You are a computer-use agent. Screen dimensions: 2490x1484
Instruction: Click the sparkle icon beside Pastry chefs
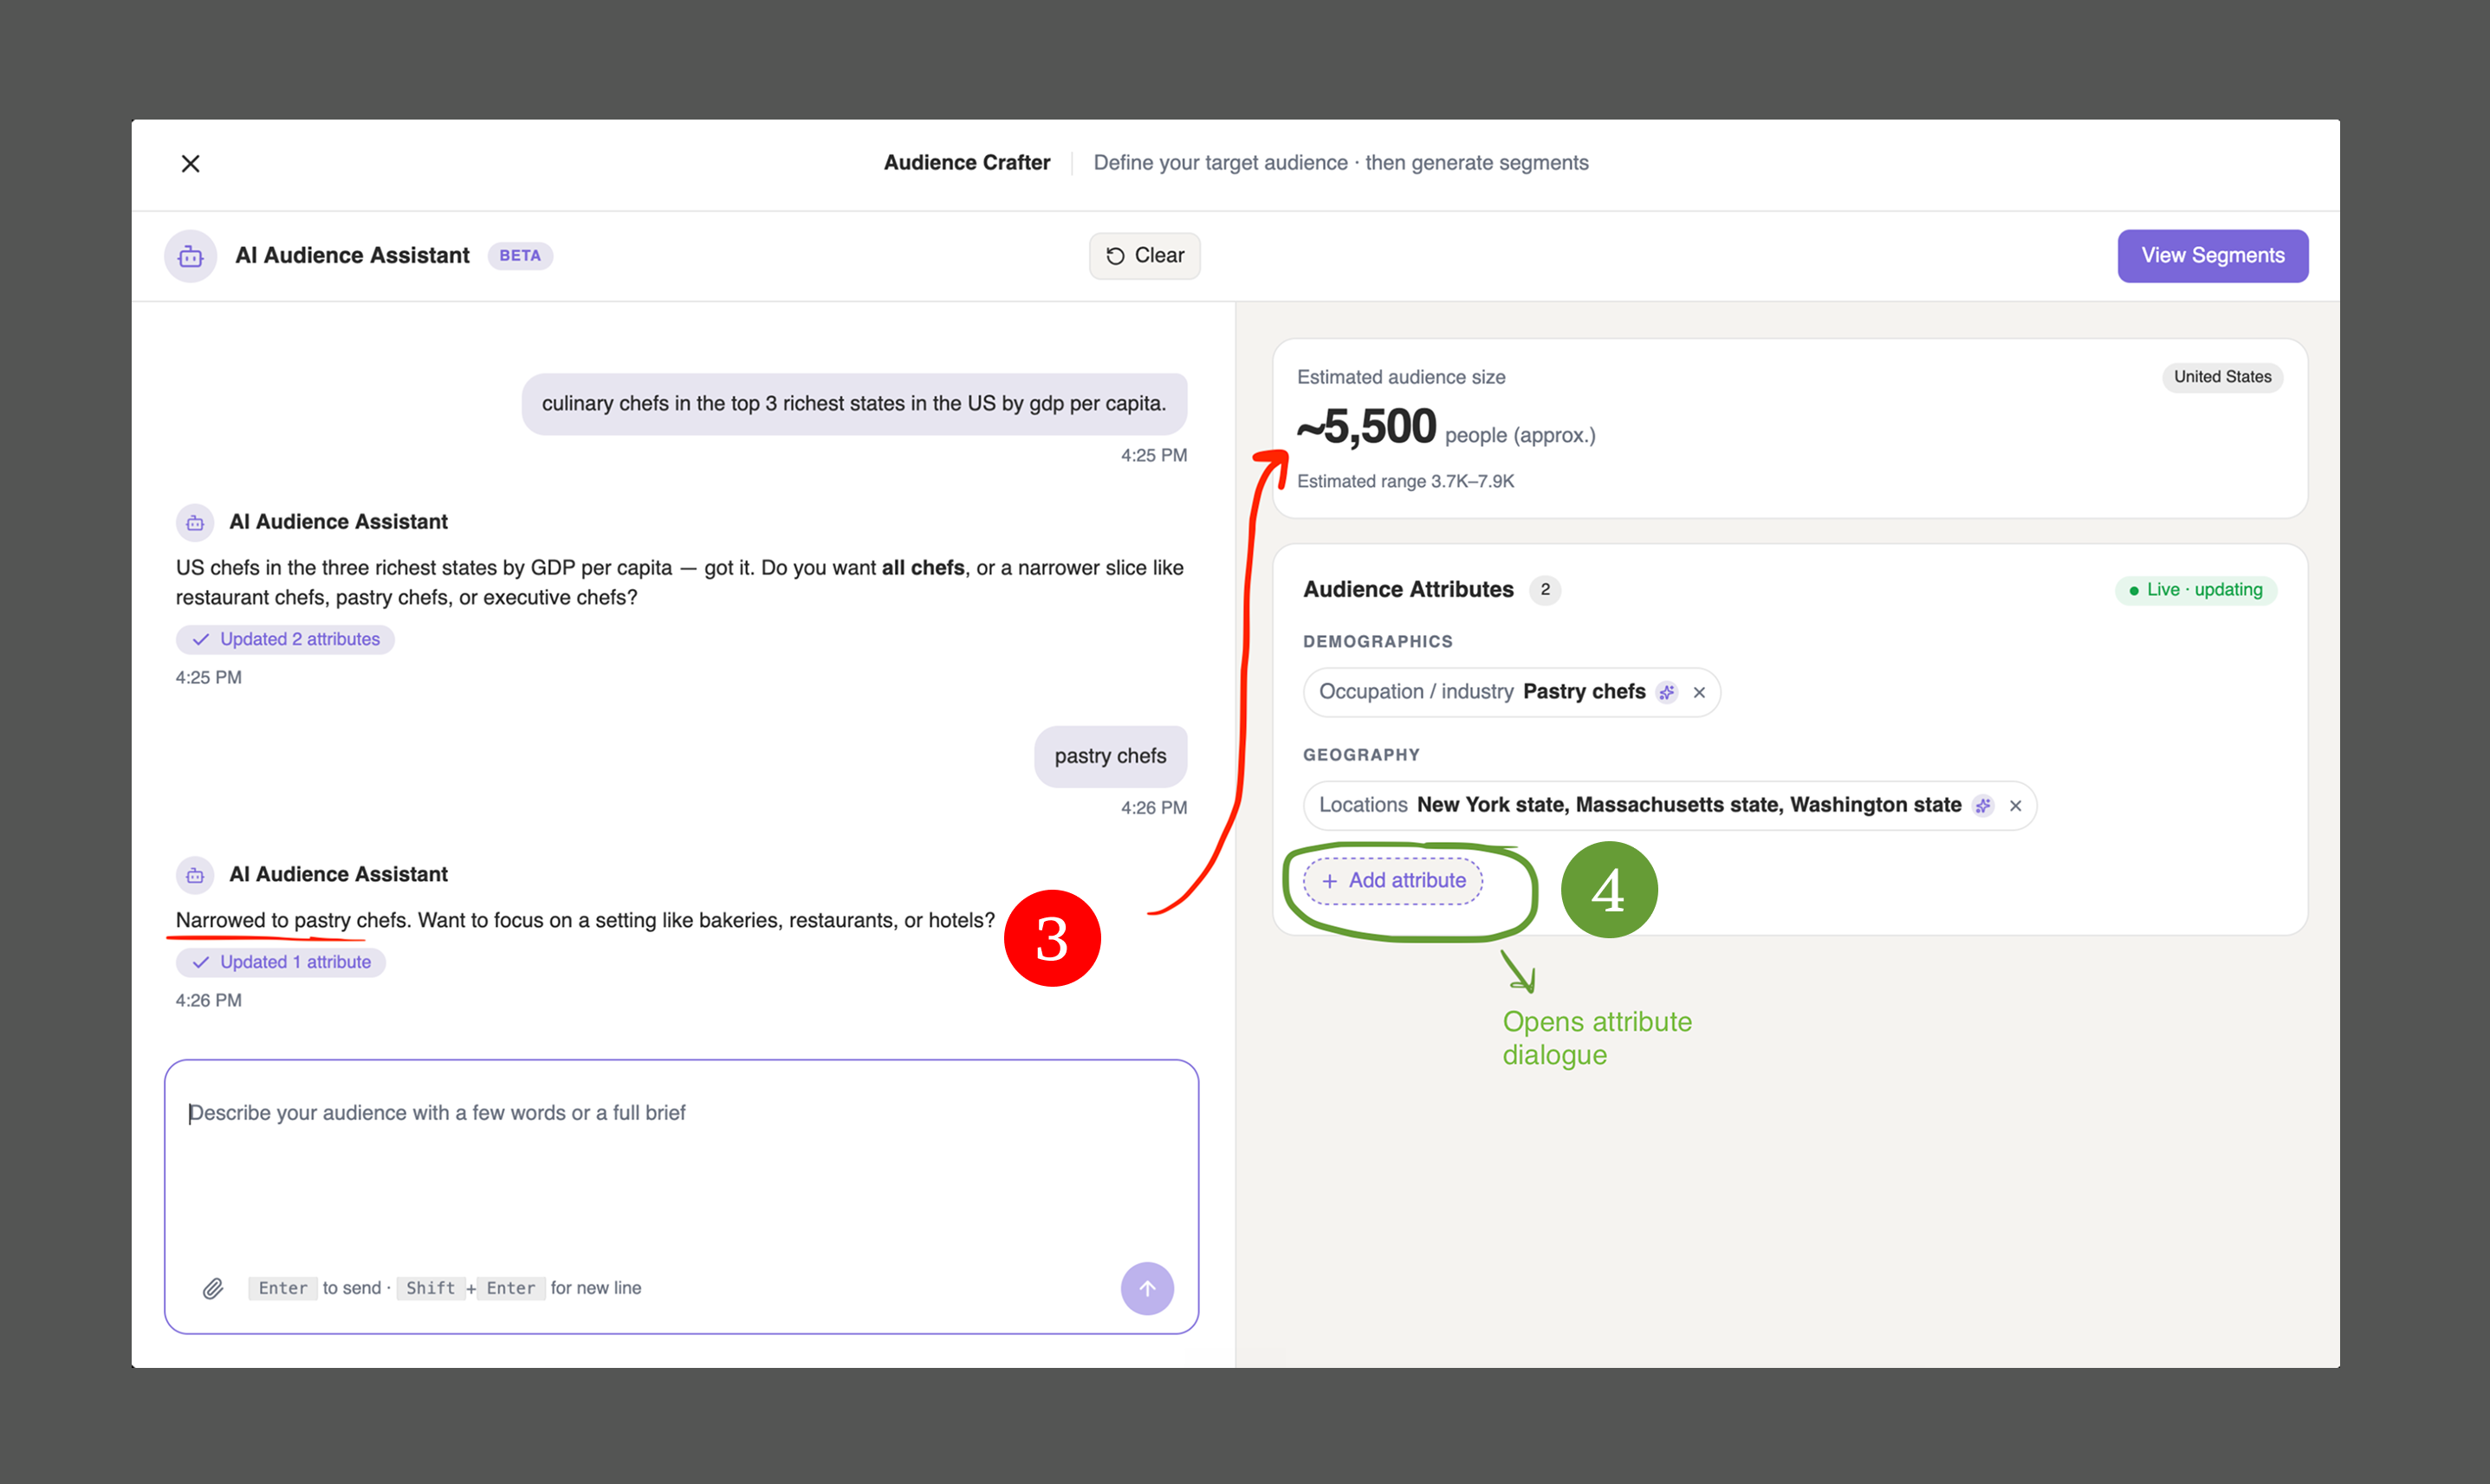1666,692
